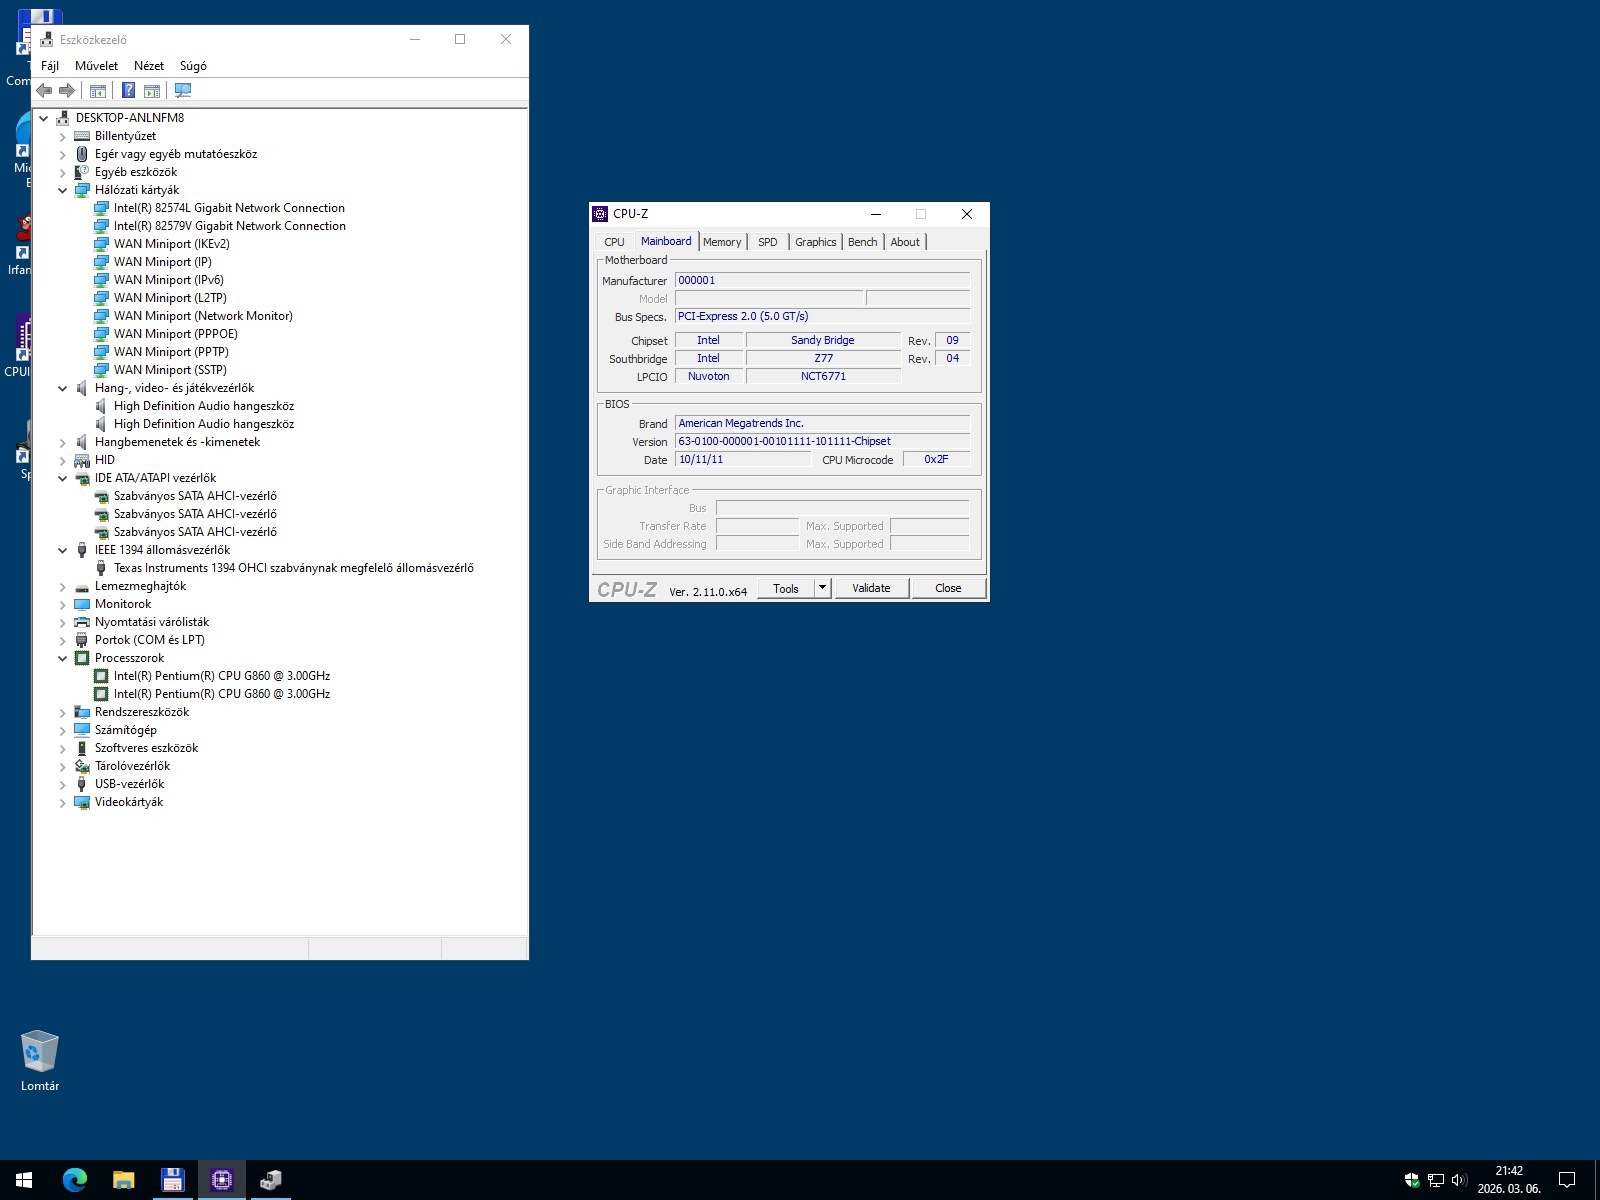Viewport: 1600px width, 1200px height.
Task: Open the Súgó menu
Action: pos(193,66)
